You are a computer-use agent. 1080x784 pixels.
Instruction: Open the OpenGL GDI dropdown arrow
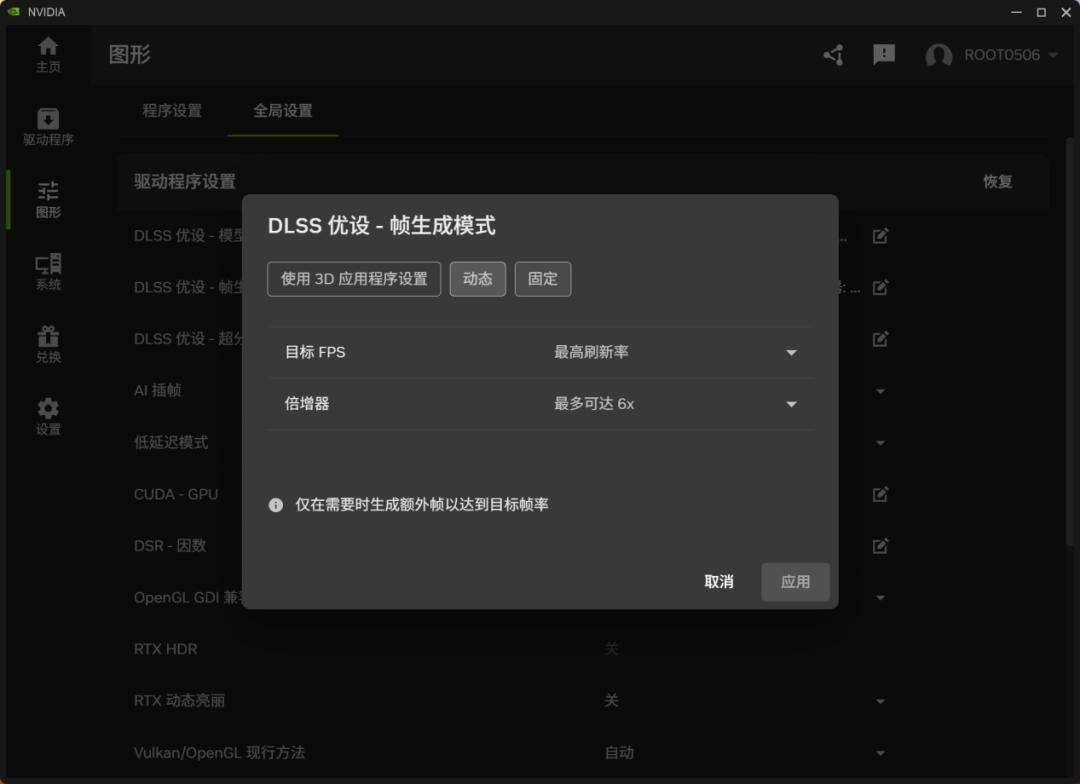pos(880,598)
